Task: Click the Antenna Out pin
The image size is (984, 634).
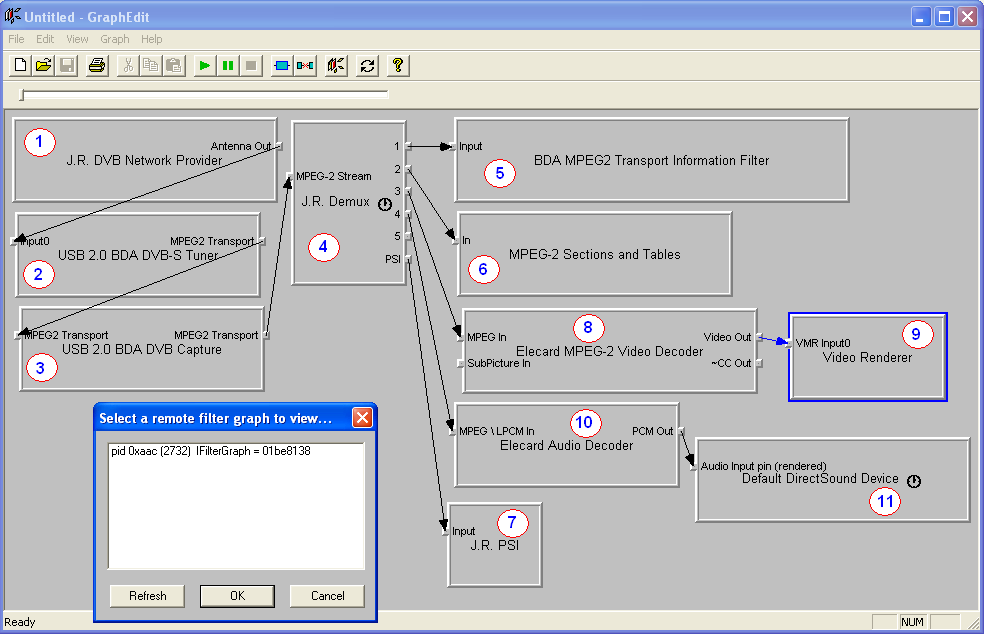Action: coord(279,146)
